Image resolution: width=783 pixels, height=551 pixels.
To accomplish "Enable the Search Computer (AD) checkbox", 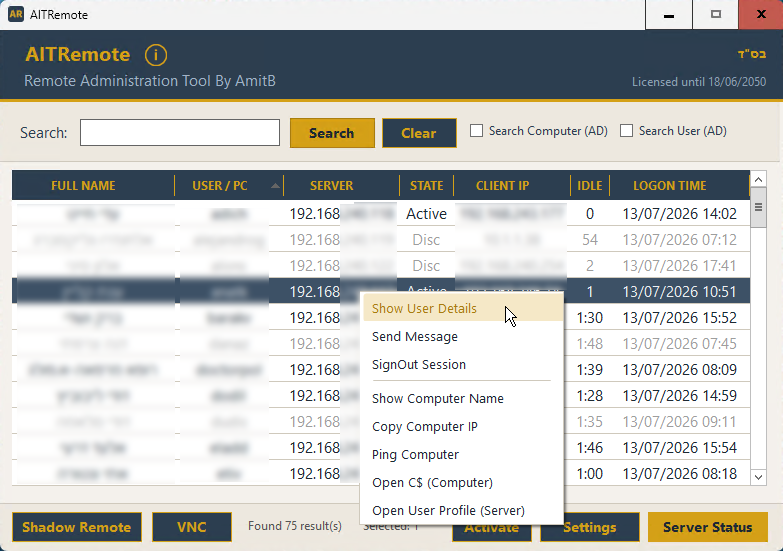I will coord(476,131).
